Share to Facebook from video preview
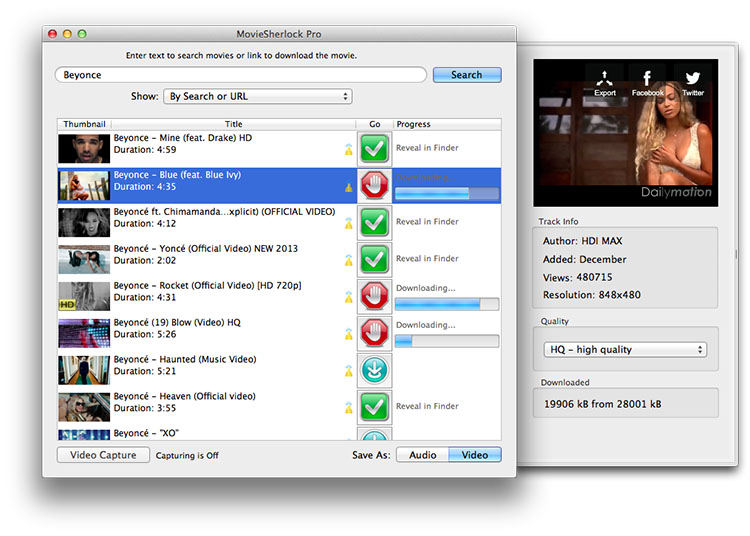The width and height of the screenshot is (750, 536). point(647,83)
